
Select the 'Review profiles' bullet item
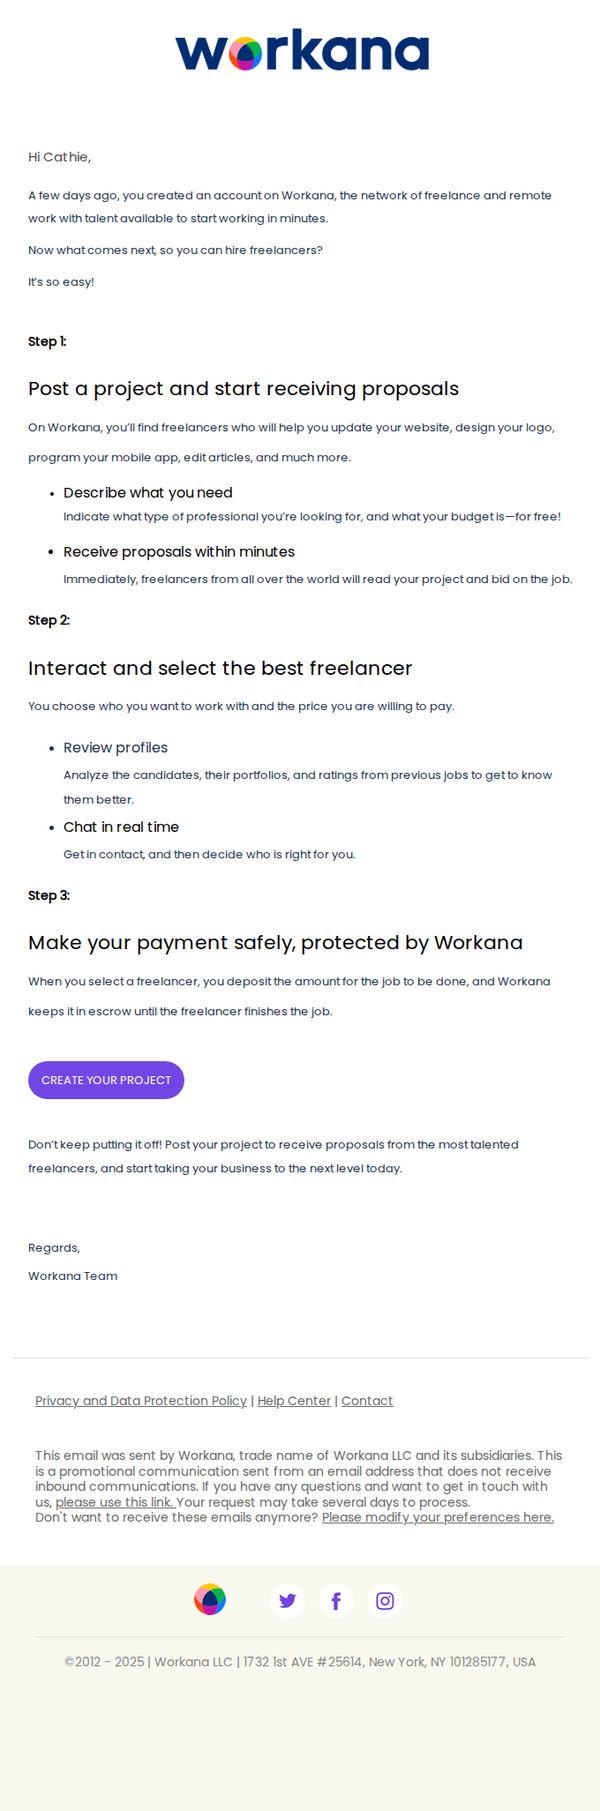coord(115,748)
